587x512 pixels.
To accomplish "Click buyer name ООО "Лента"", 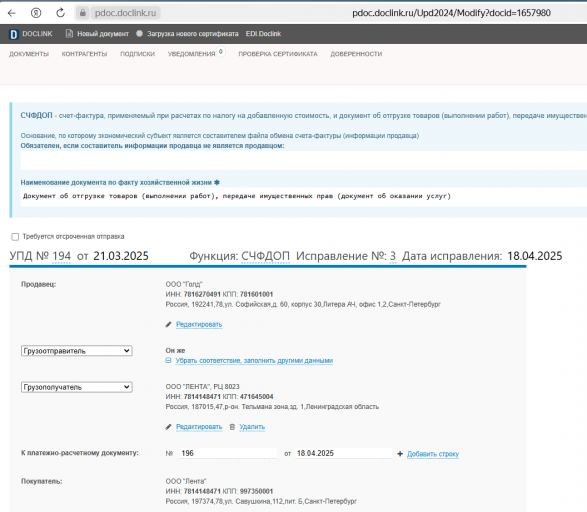I will tap(186, 481).
